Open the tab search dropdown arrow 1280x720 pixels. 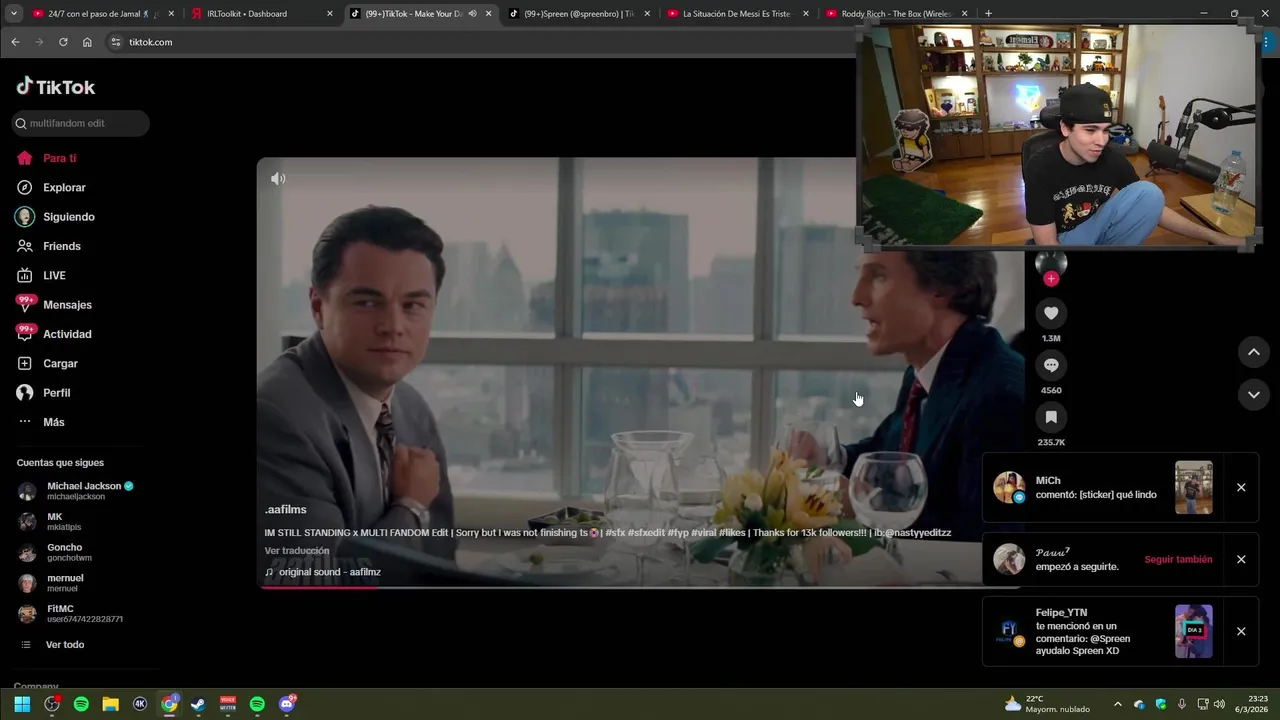(14, 14)
